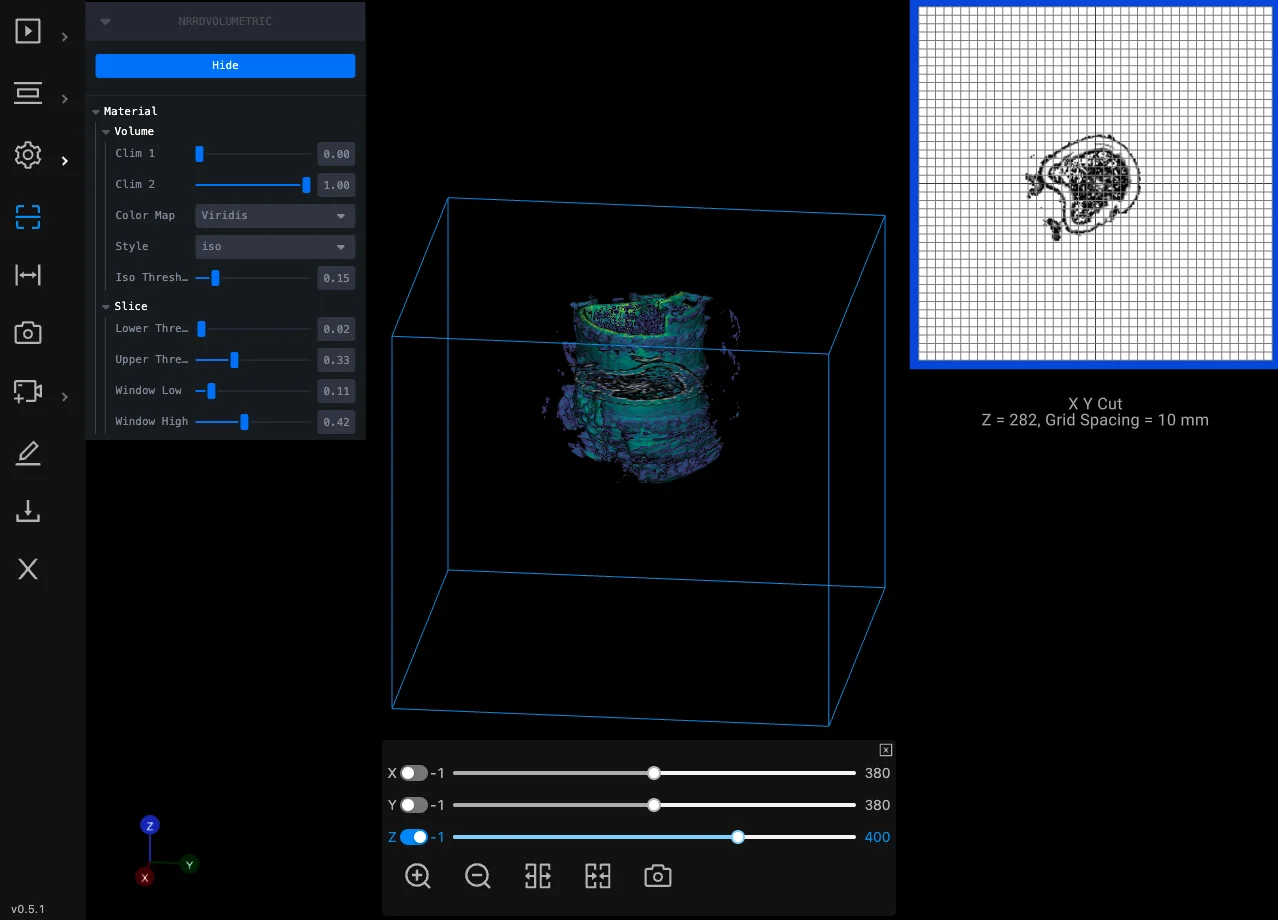This screenshot has height=920, width=1278.
Task: Click the expand split view icon
Action: 538,876
